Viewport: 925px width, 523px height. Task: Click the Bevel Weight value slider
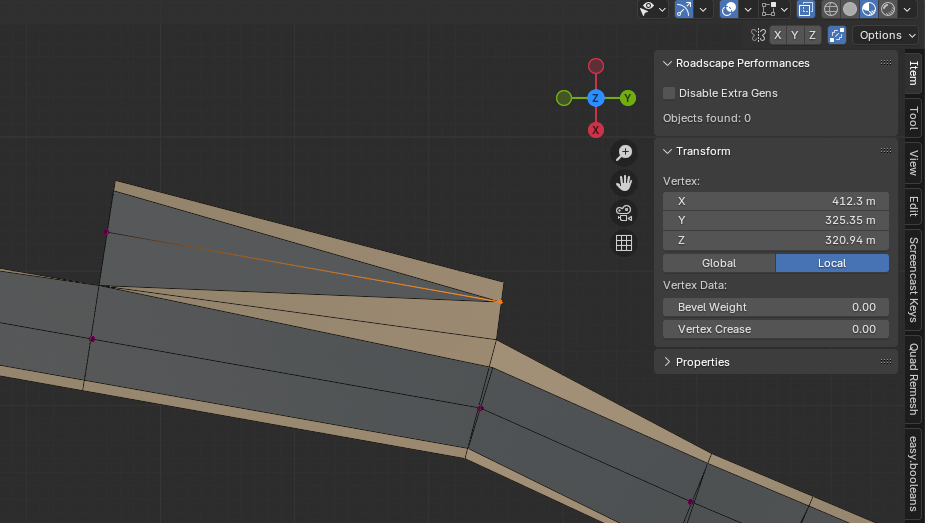pyautogui.click(x=775, y=307)
